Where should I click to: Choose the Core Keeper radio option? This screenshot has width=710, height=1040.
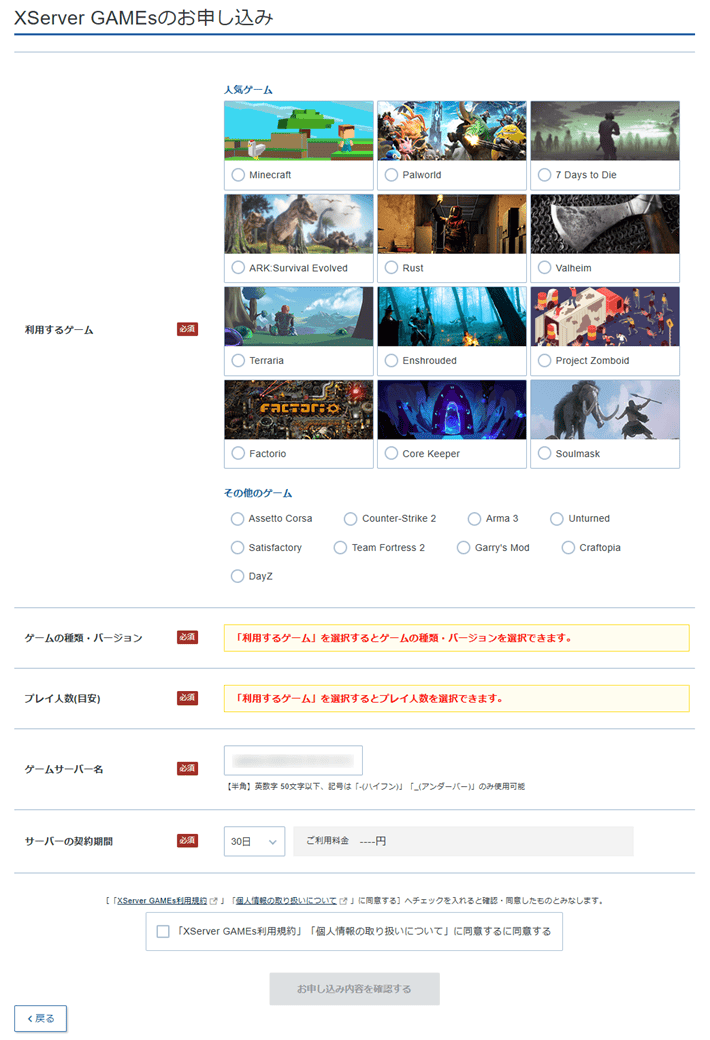pyautogui.click(x=391, y=454)
